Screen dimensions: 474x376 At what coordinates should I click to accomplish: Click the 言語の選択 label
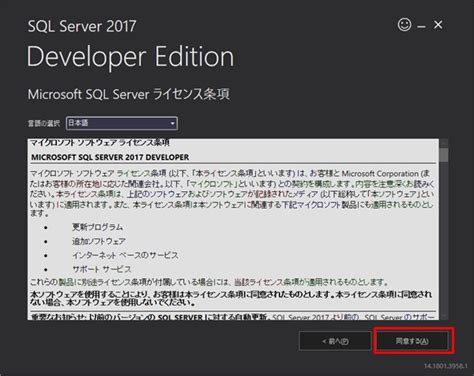44,124
